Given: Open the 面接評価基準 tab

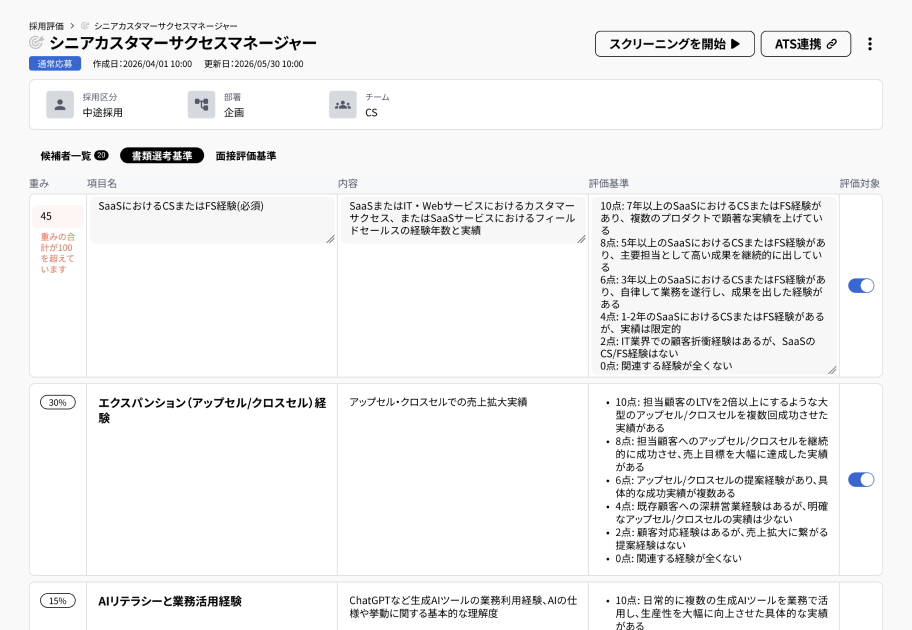Looking at the screenshot, I should pos(246,156).
